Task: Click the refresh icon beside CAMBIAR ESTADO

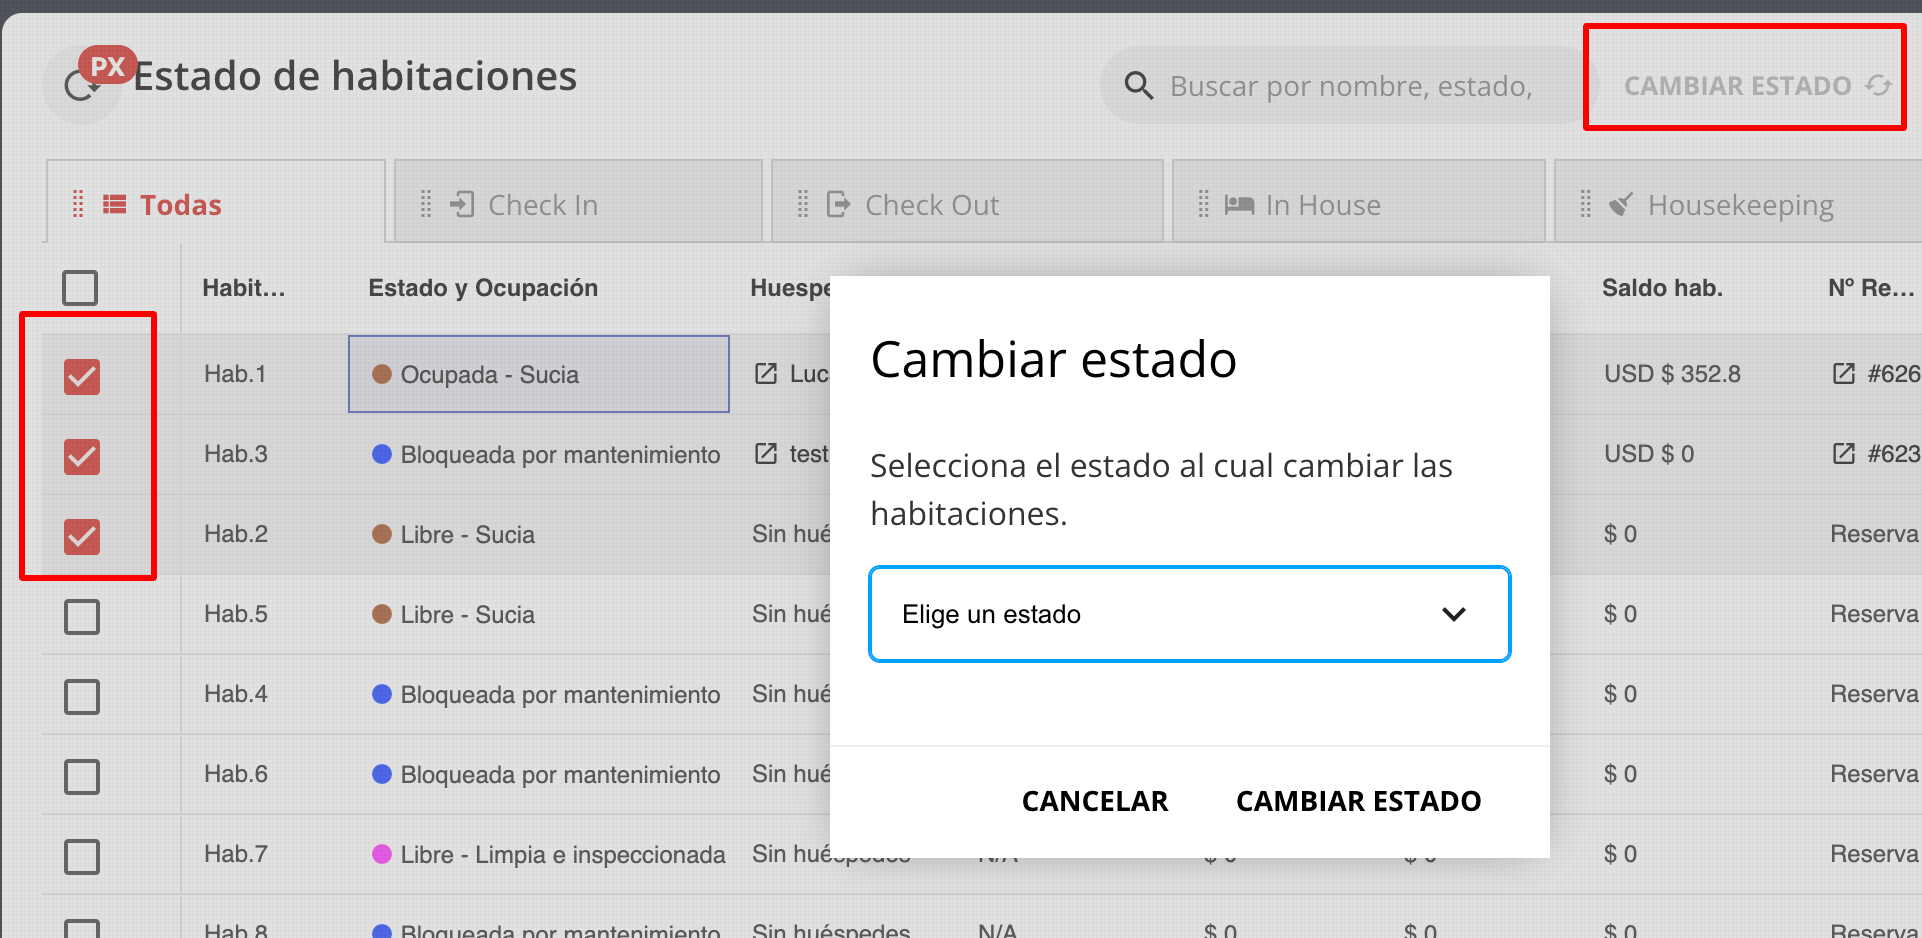Action: click(x=1877, y=86)
